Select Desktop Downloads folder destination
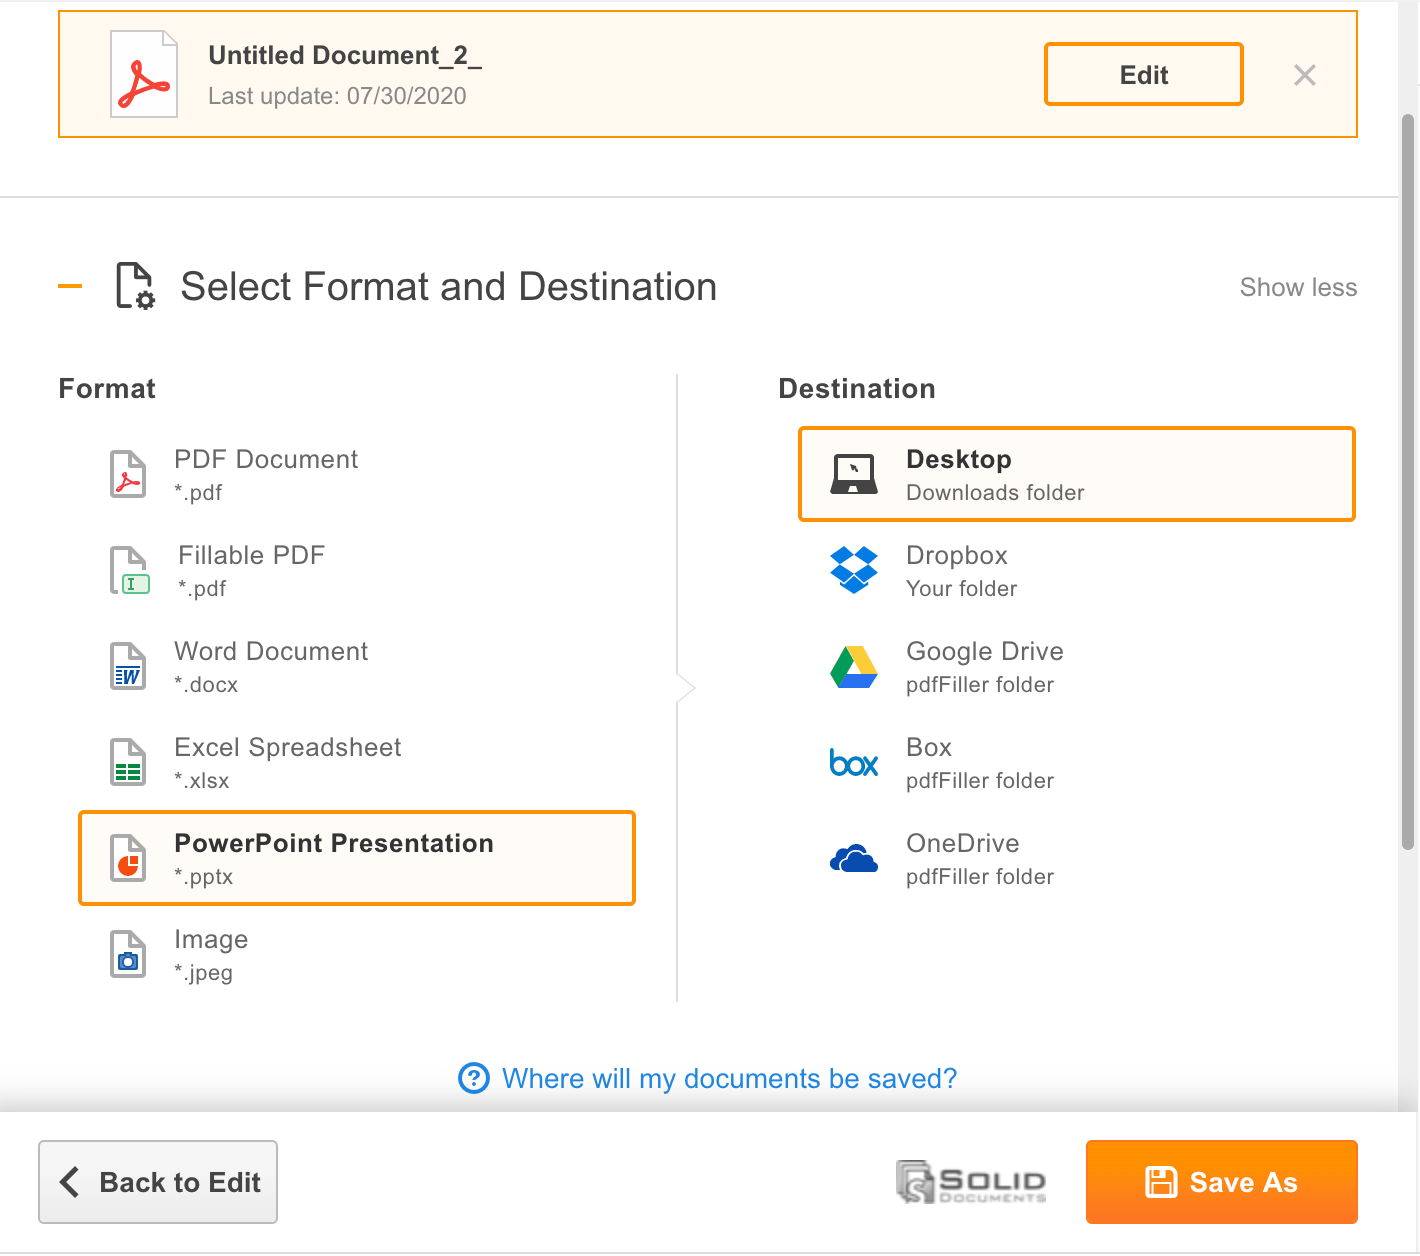This screenshot has height=1256, width=1420. coord(1077,474)
